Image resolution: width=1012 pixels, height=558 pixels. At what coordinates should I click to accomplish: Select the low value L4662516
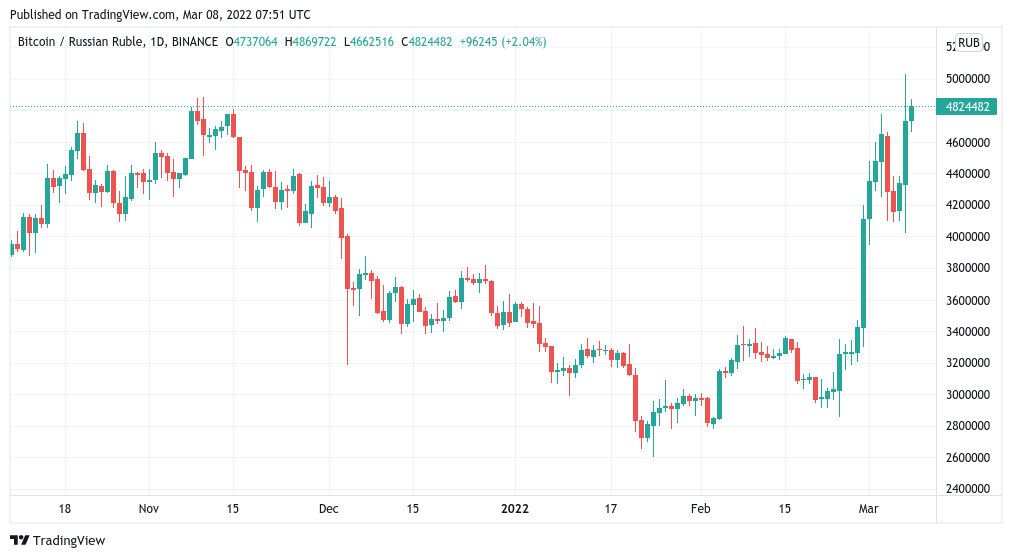click(x=370, y=42)
